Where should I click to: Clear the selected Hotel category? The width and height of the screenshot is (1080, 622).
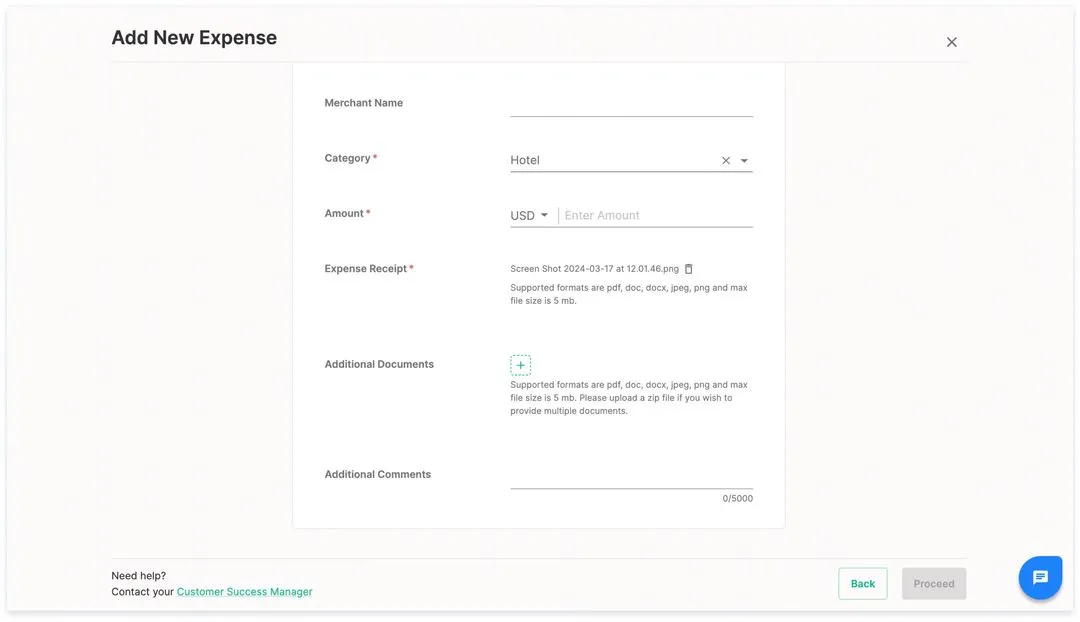[725, 160]
